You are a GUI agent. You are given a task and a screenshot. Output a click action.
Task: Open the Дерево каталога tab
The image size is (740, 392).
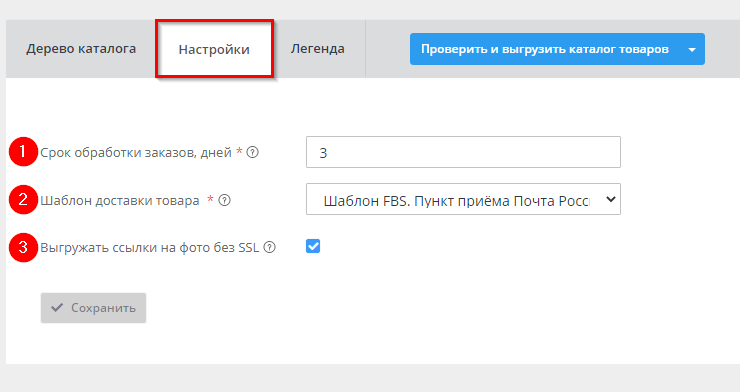click(81, 49)
